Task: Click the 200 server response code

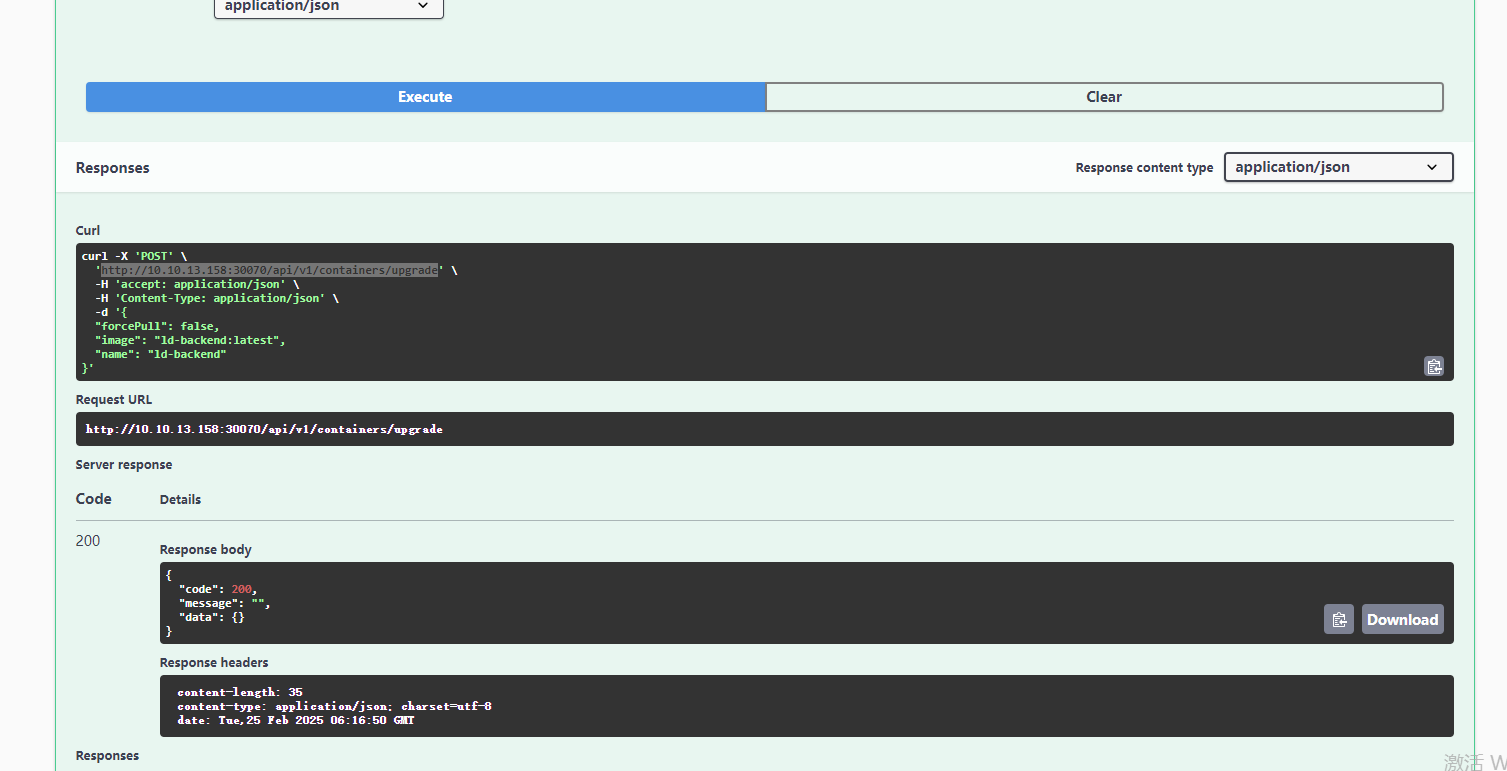Action: coord(88,541)
